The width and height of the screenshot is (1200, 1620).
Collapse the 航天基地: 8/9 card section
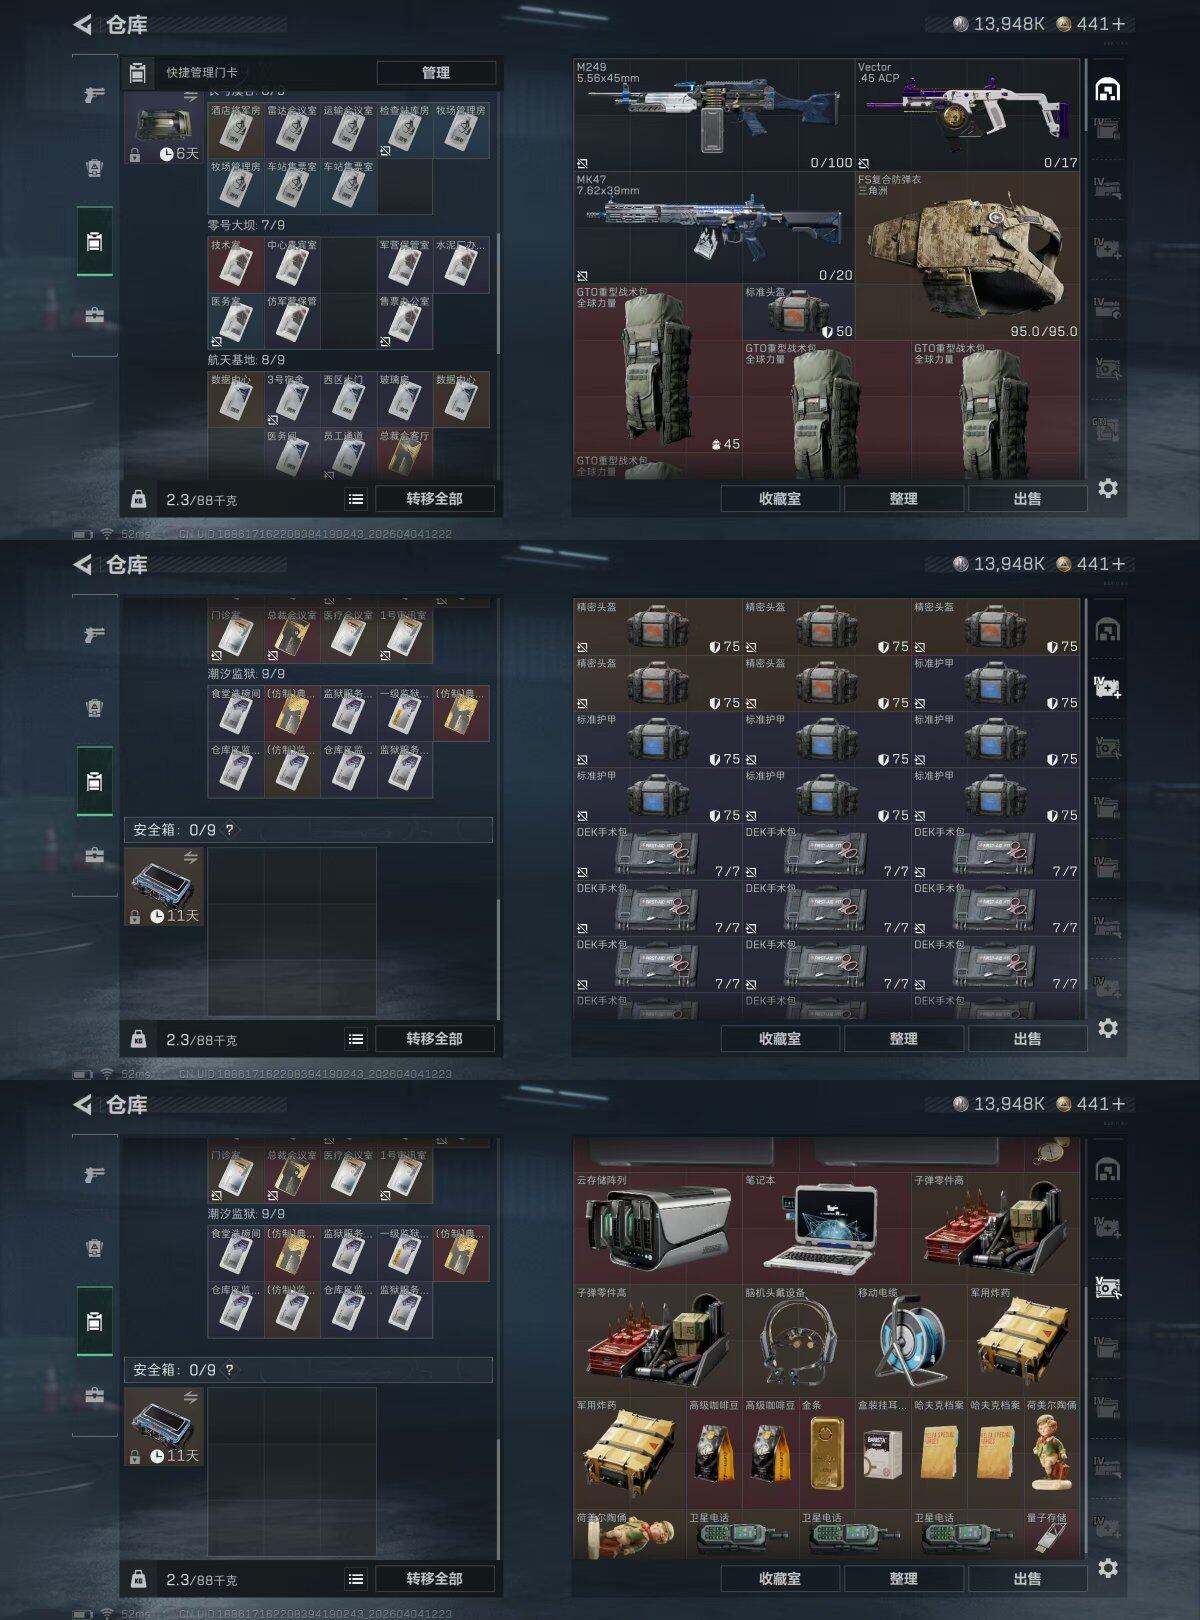246,360
